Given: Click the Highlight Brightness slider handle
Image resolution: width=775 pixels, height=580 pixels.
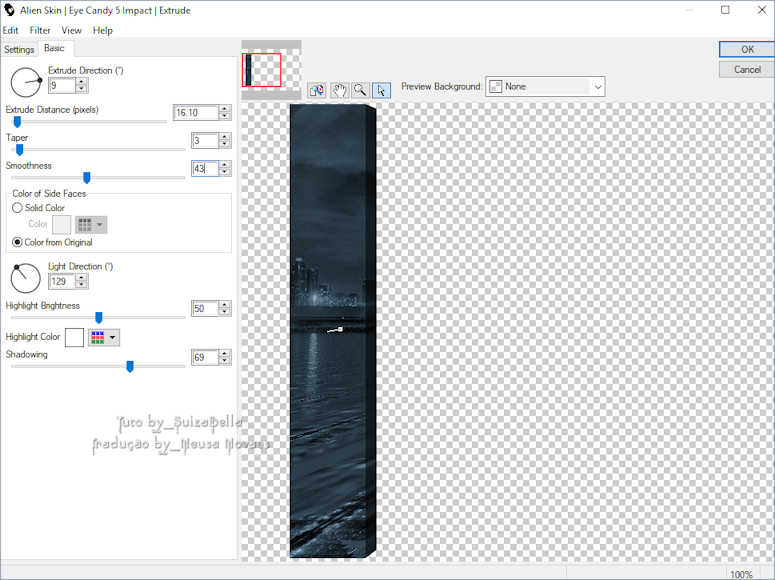Looking at the screenshot, I should pyautogui.click(x=99, y=317).
